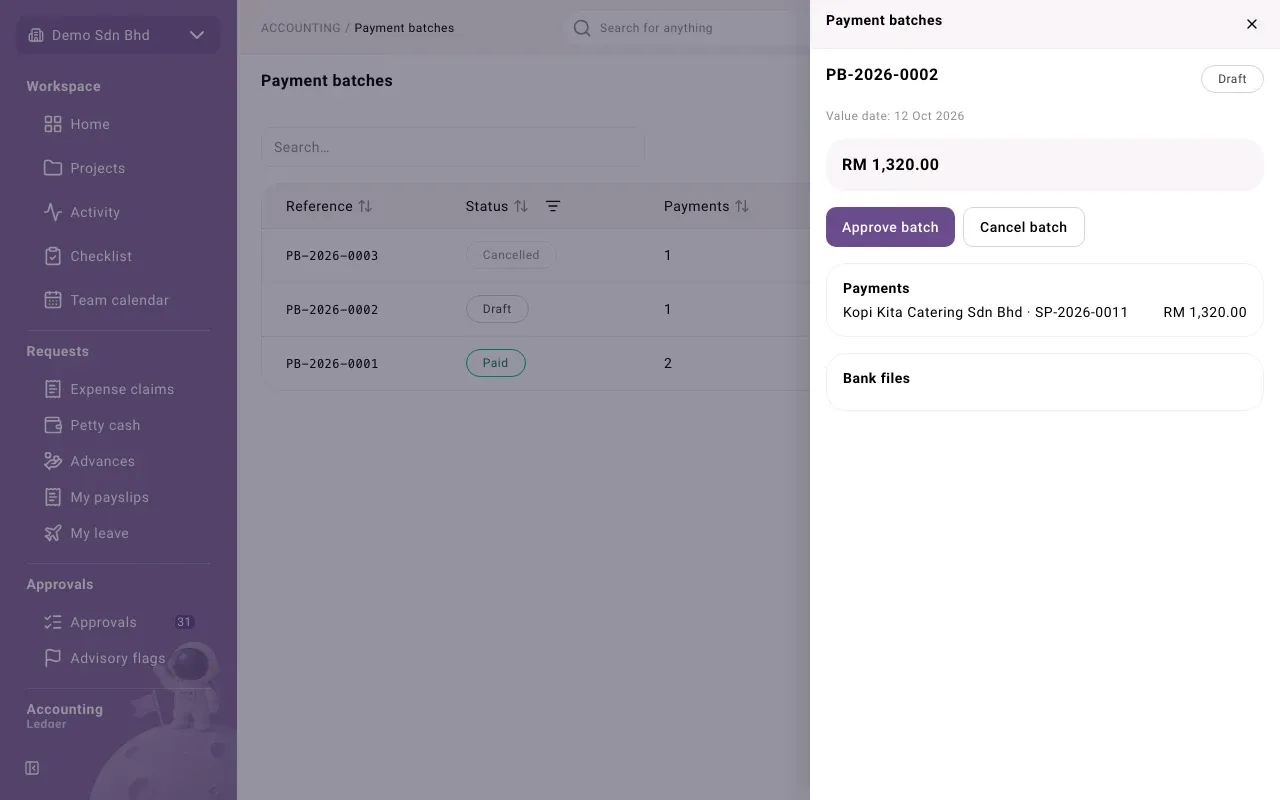Click the RM 1,320.00 total amount

click(x=890, y=165)
